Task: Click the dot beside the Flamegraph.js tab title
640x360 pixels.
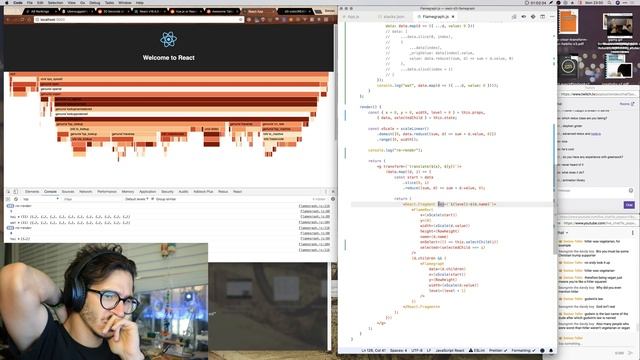Action: [x=453, y=17]
